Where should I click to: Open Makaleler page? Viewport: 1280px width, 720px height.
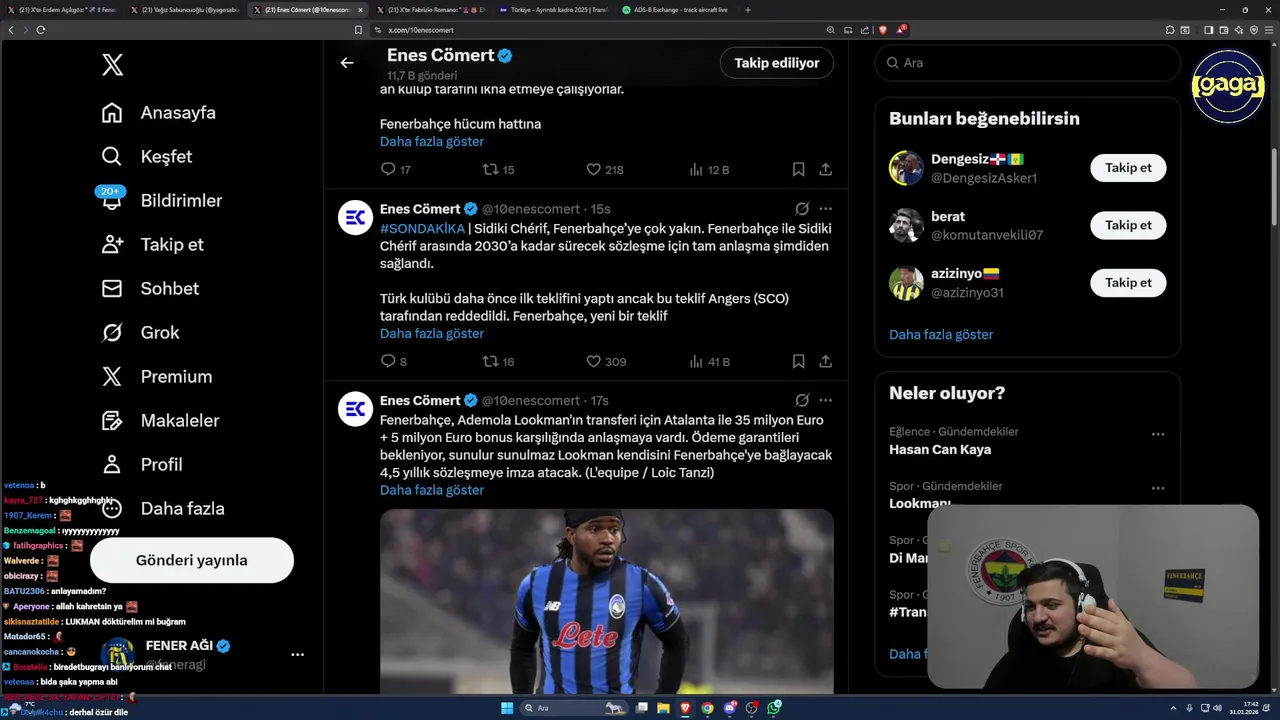tap(160, 421)
